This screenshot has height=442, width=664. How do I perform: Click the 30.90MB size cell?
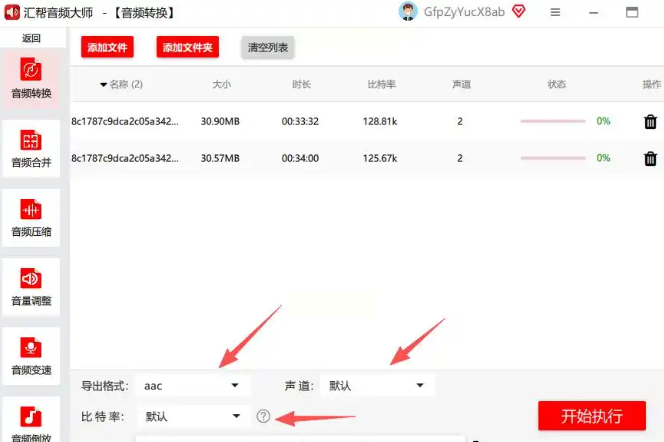click(220, 122)
